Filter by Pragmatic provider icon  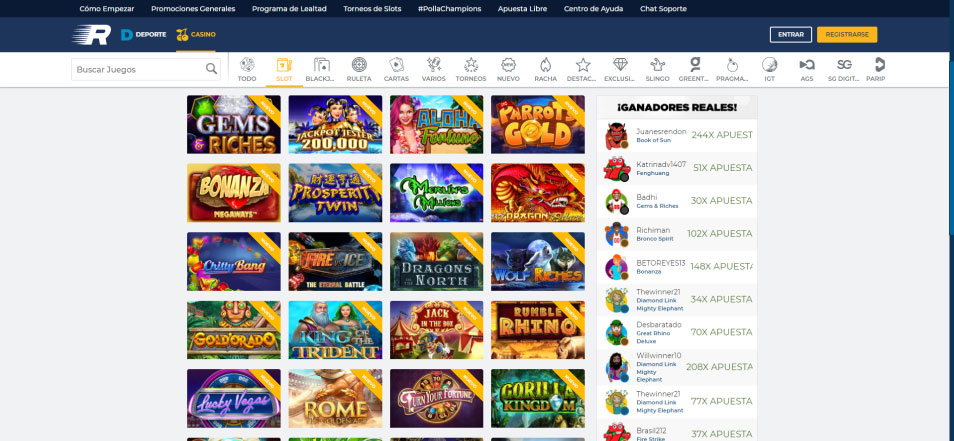tap(732, 65)
